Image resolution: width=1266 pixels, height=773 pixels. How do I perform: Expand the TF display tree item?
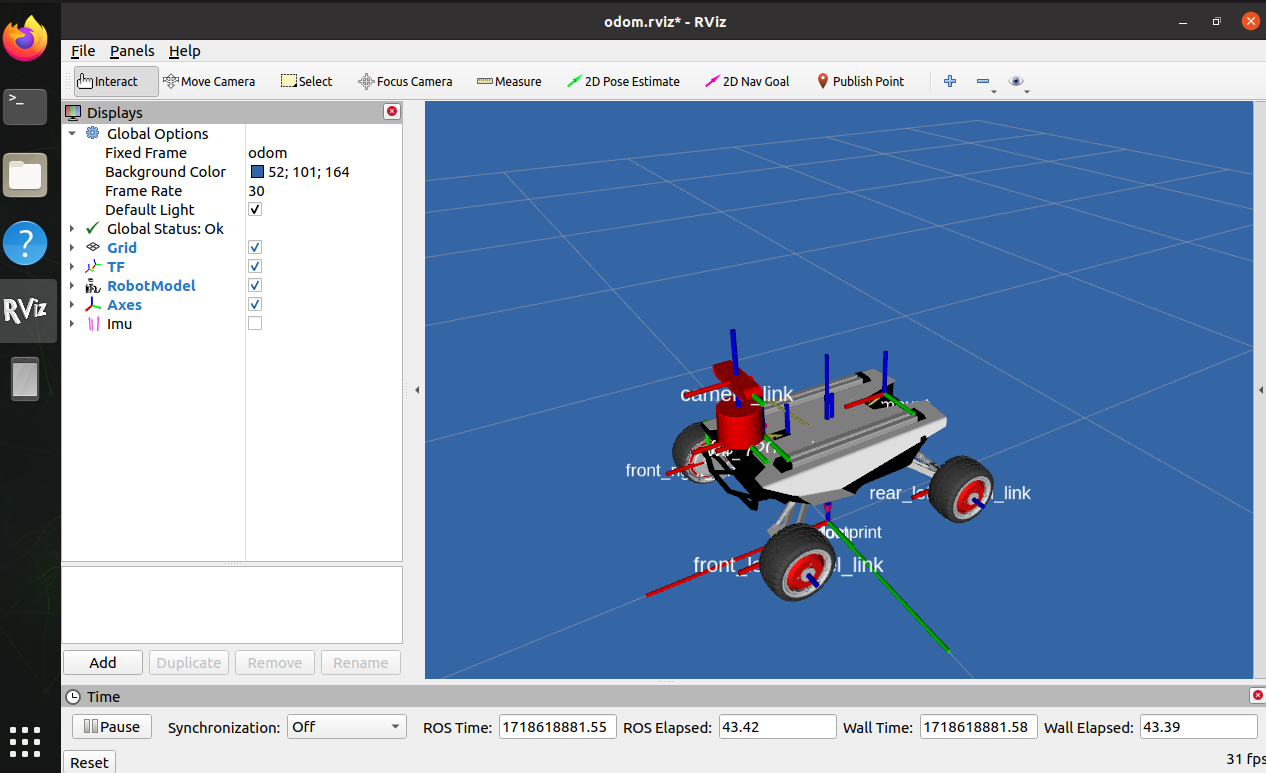72,267
